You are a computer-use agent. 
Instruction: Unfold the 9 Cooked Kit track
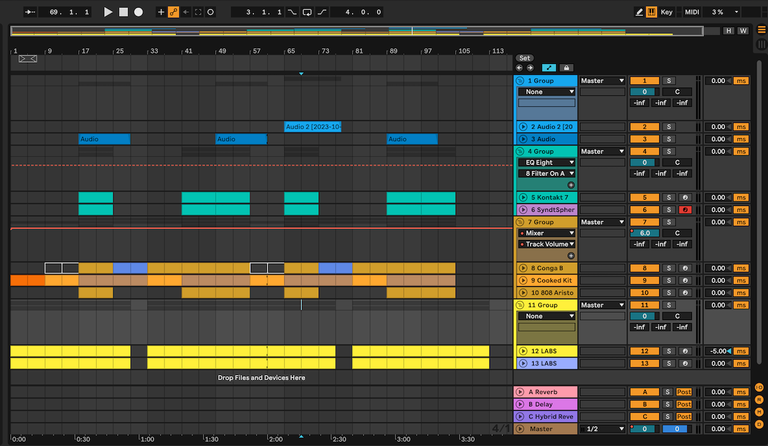pyautogui.click(x=523, y=281)
